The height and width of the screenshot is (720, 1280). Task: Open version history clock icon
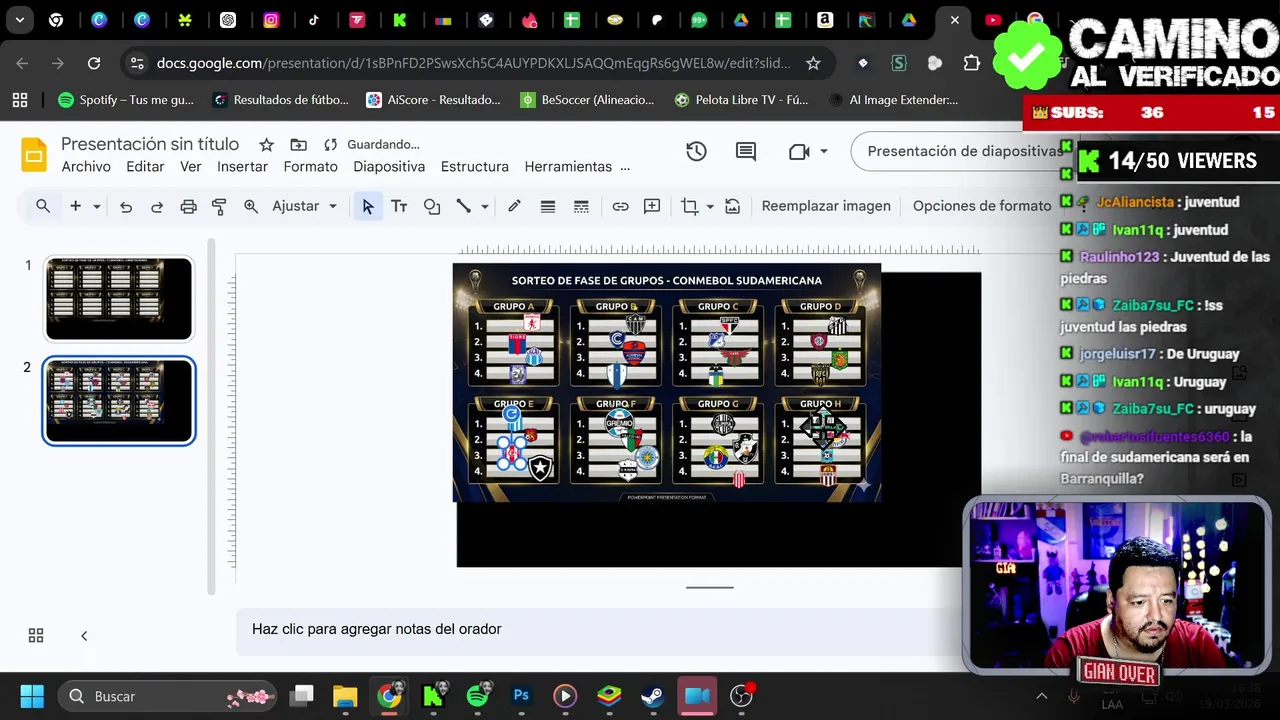pos(696,151)
